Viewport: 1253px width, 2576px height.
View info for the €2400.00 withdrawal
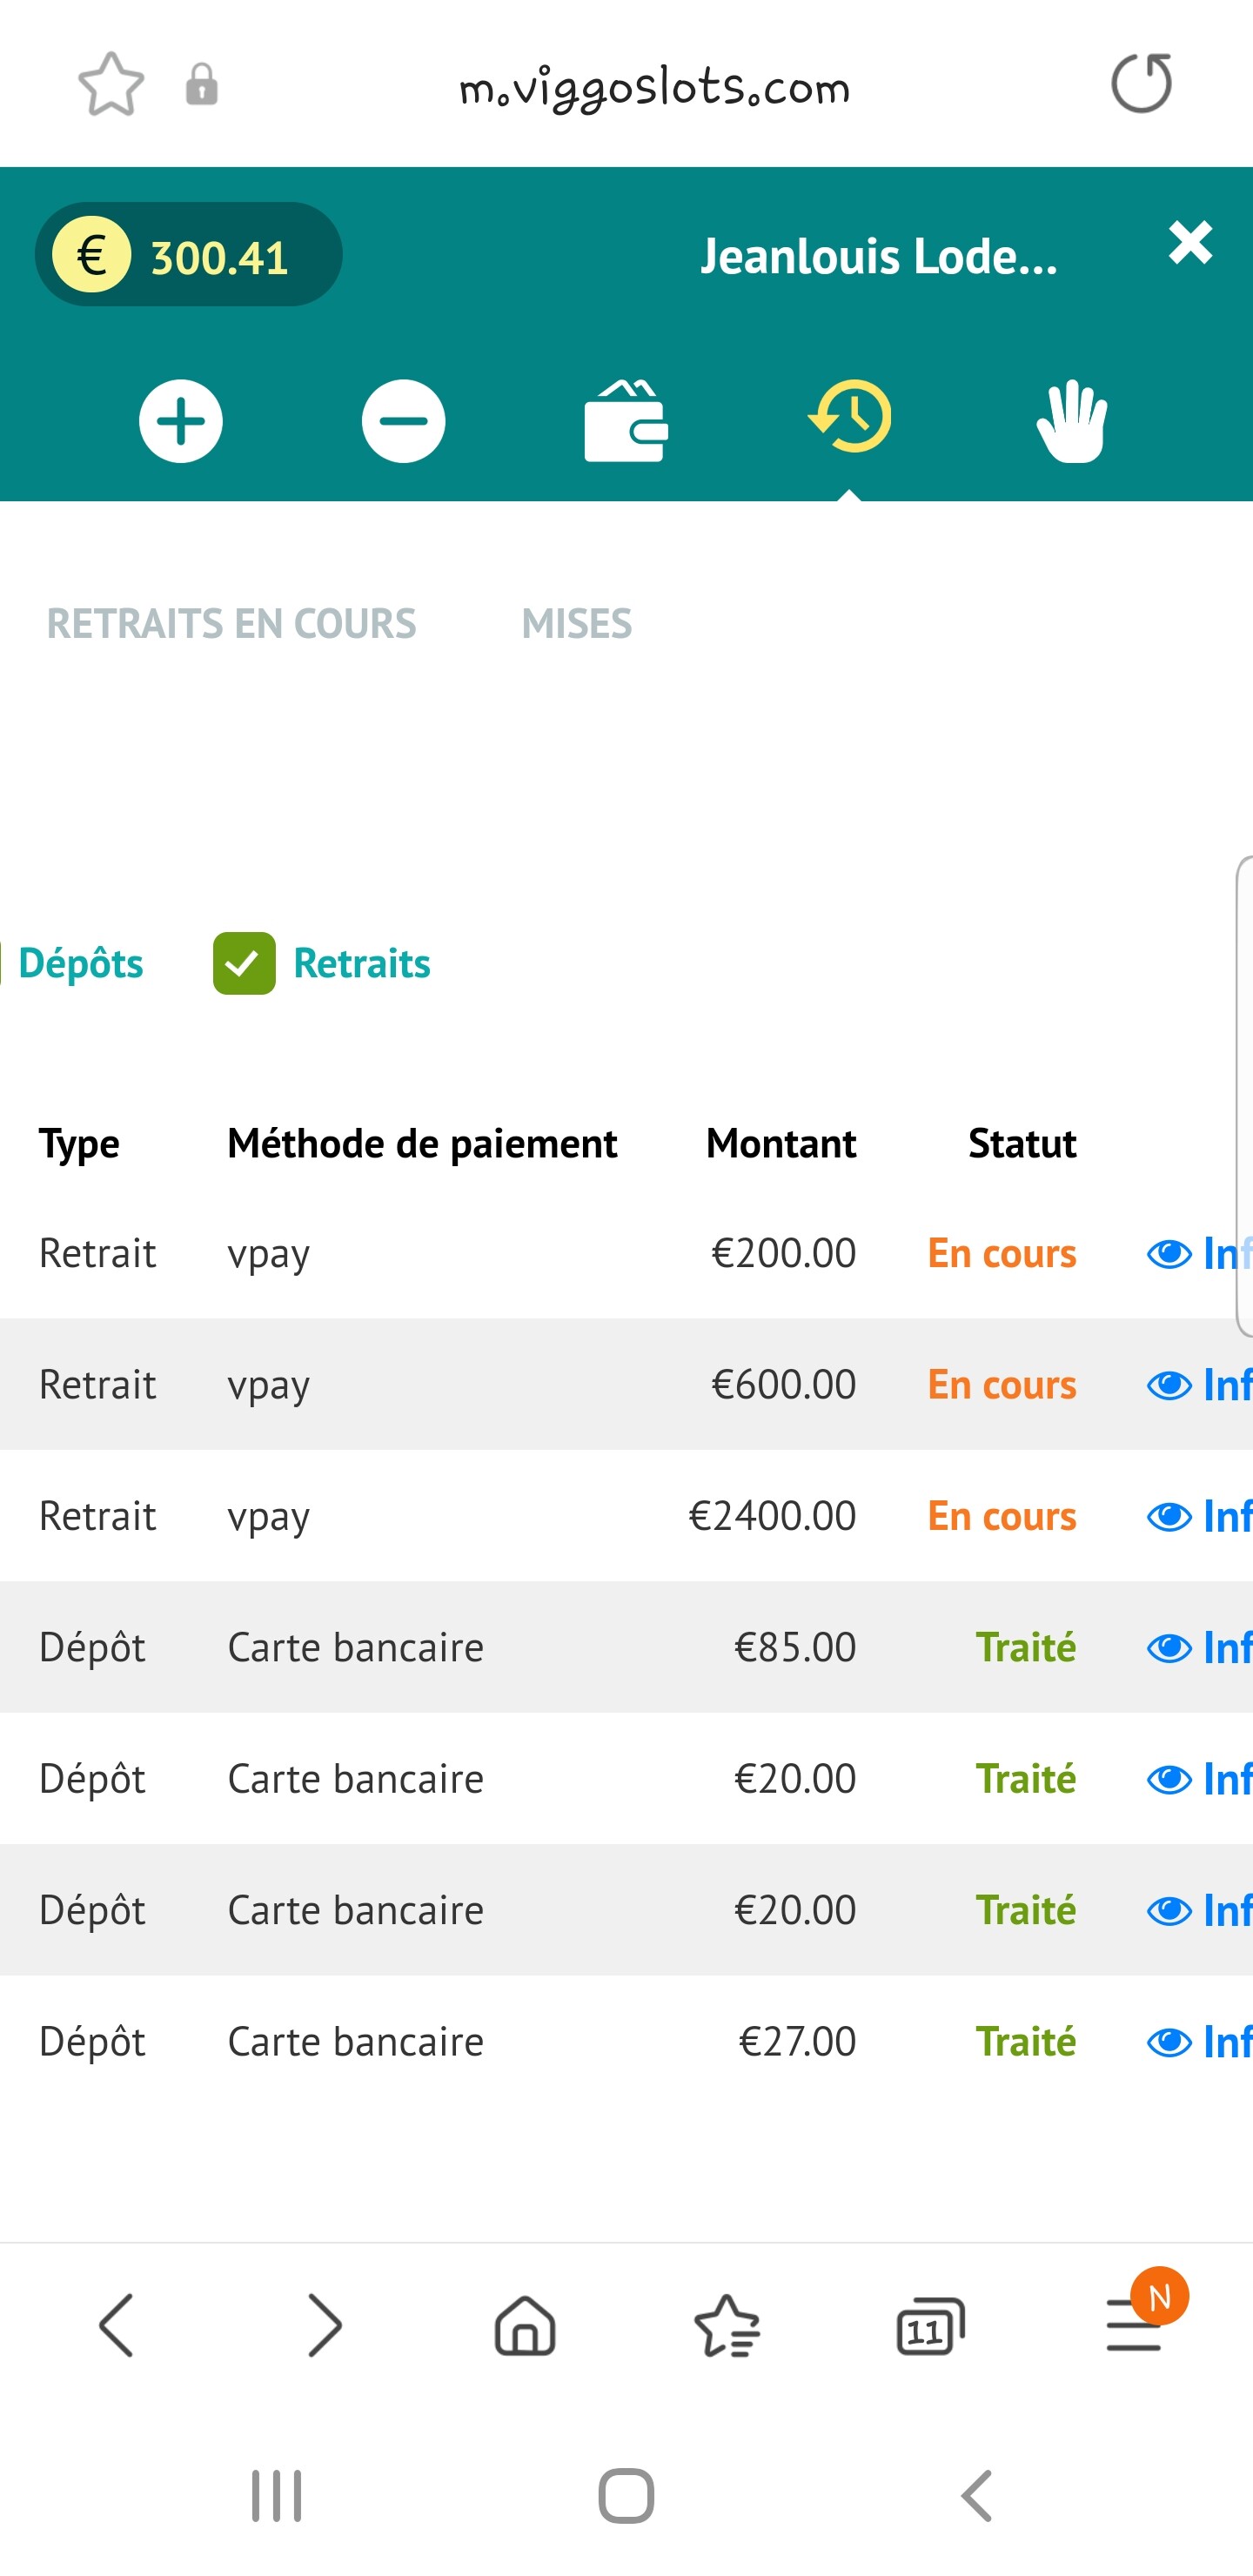click(x=1198, y=1517)
